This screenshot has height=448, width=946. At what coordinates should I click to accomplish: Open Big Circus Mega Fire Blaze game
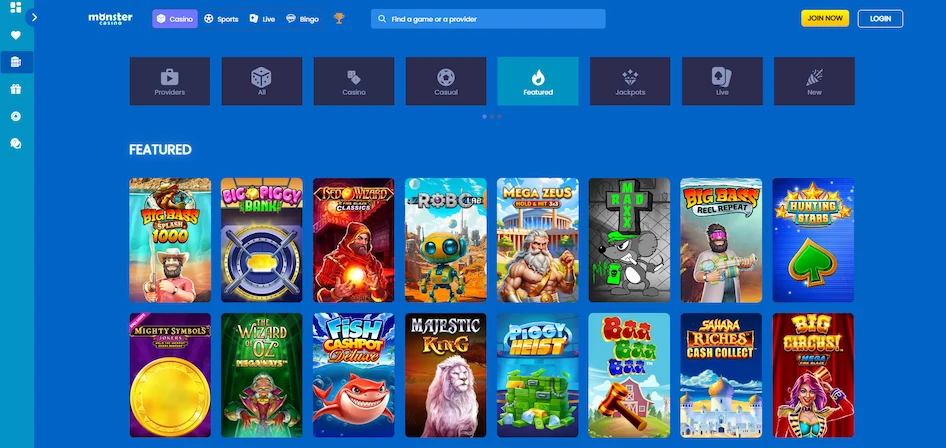pyautogui.click(x=813, y=375)
